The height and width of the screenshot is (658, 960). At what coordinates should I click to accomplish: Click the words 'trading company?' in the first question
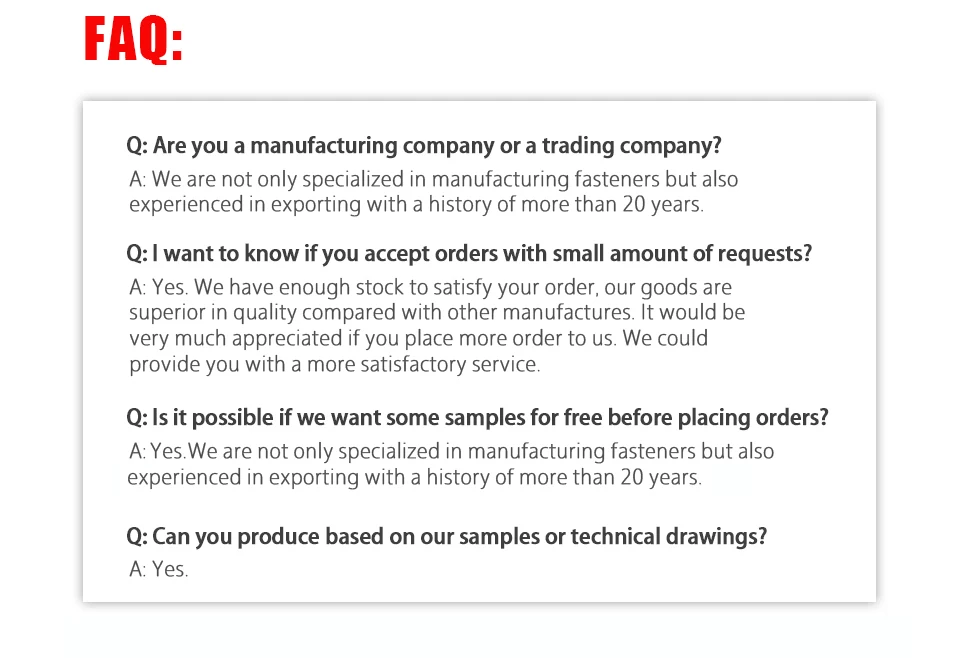(x=631, y=146)
